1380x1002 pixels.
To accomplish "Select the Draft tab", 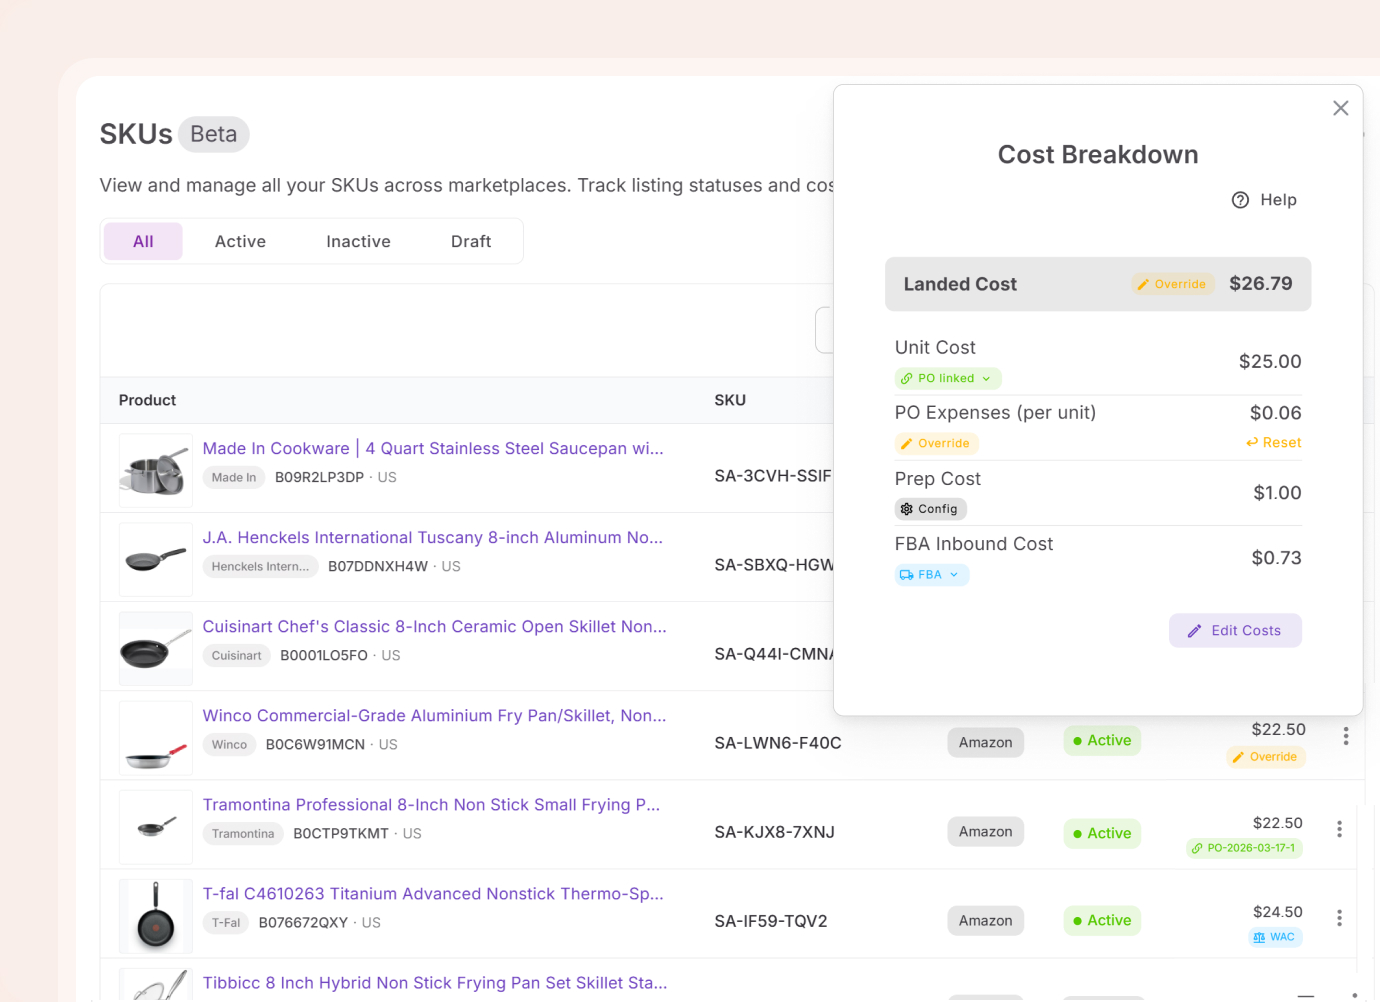I will [470, 241].
